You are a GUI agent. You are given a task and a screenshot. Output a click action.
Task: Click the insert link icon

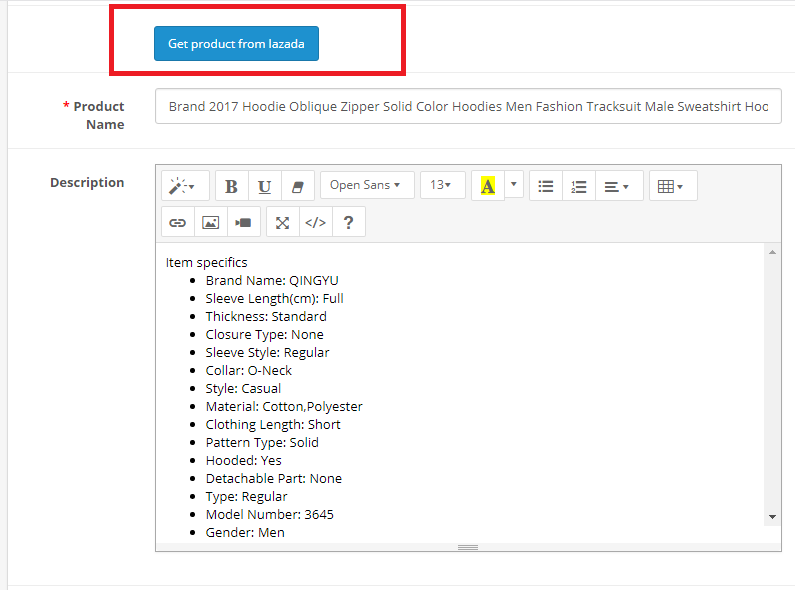[x=177, y=222]
